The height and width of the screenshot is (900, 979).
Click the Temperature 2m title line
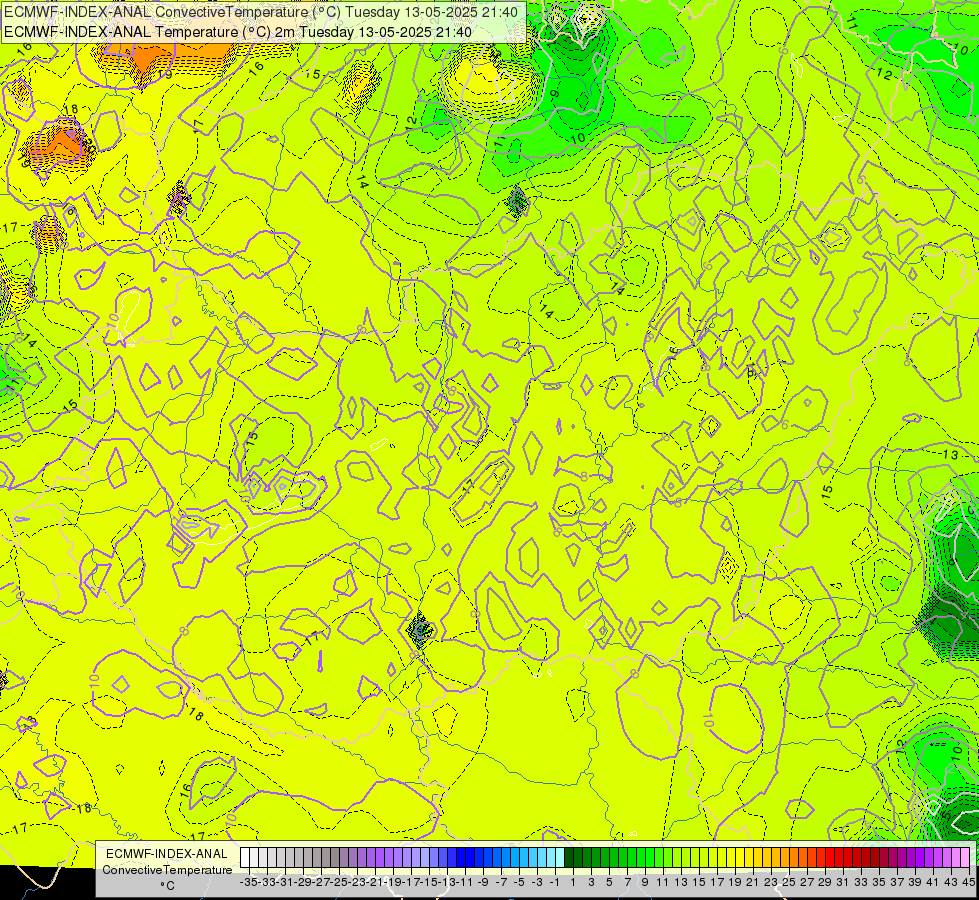[238, 32]
